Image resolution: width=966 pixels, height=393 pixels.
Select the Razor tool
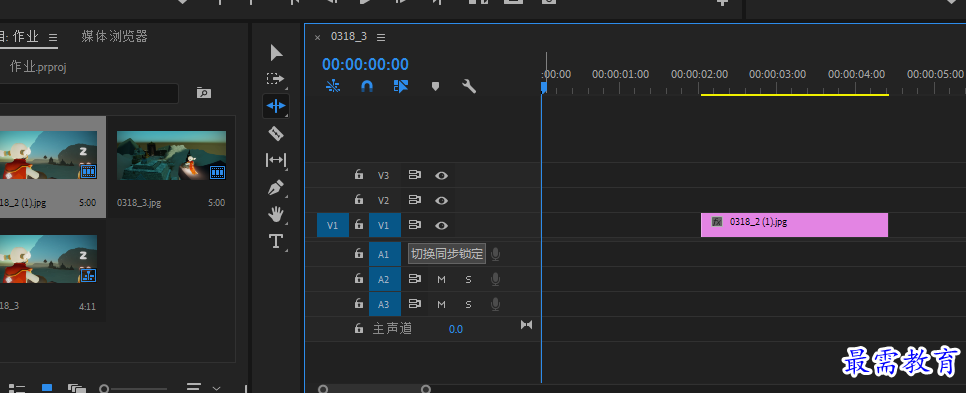[275, 133]
